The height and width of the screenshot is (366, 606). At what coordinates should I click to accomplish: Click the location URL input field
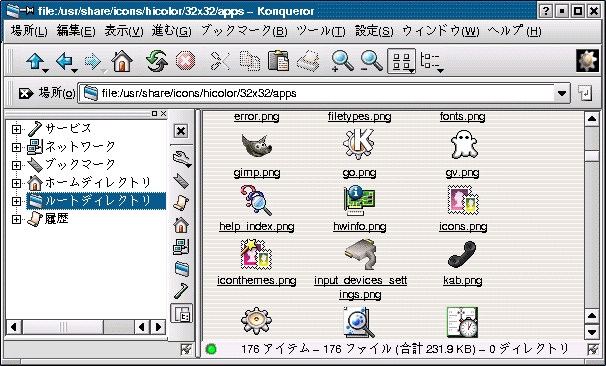point(324,93)
